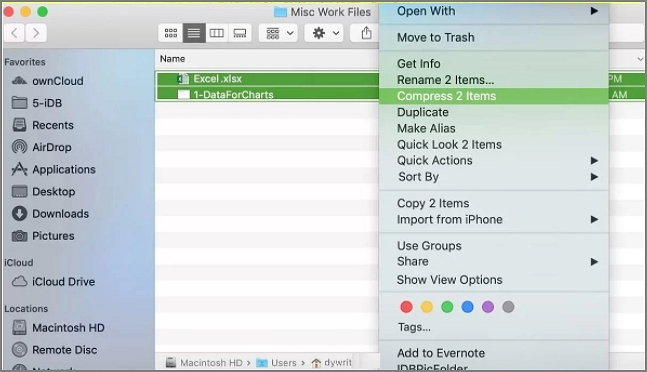Image resolution: width=647 pixels, height=372 pixels.
Task: Click the Applications icon in sidebar
Action: [x=19, y=169]
